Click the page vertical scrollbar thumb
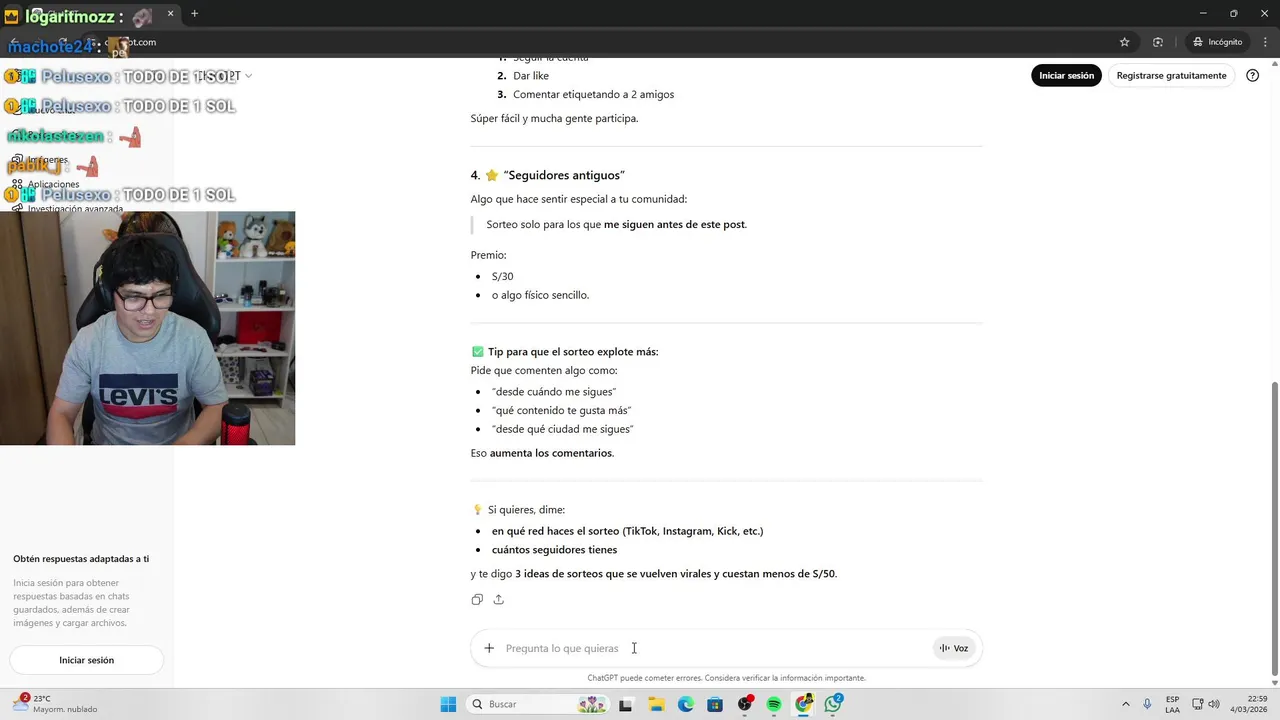Screen dimensions: 1280x720 click(x=1274, y=528)
